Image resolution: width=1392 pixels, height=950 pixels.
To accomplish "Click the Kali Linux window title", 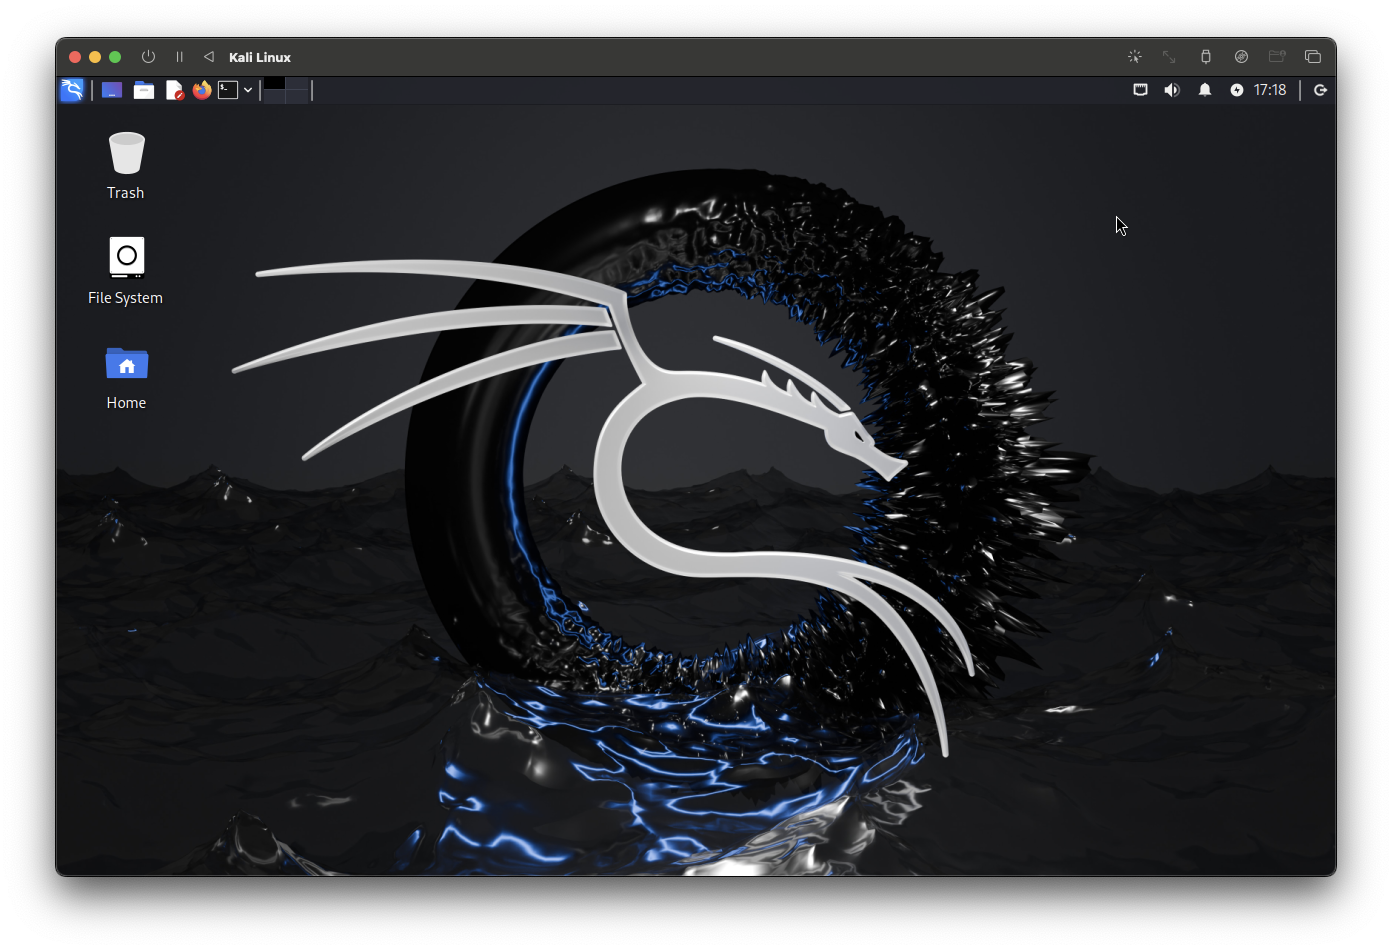I will pyautogui.click(x=259, y=57).
